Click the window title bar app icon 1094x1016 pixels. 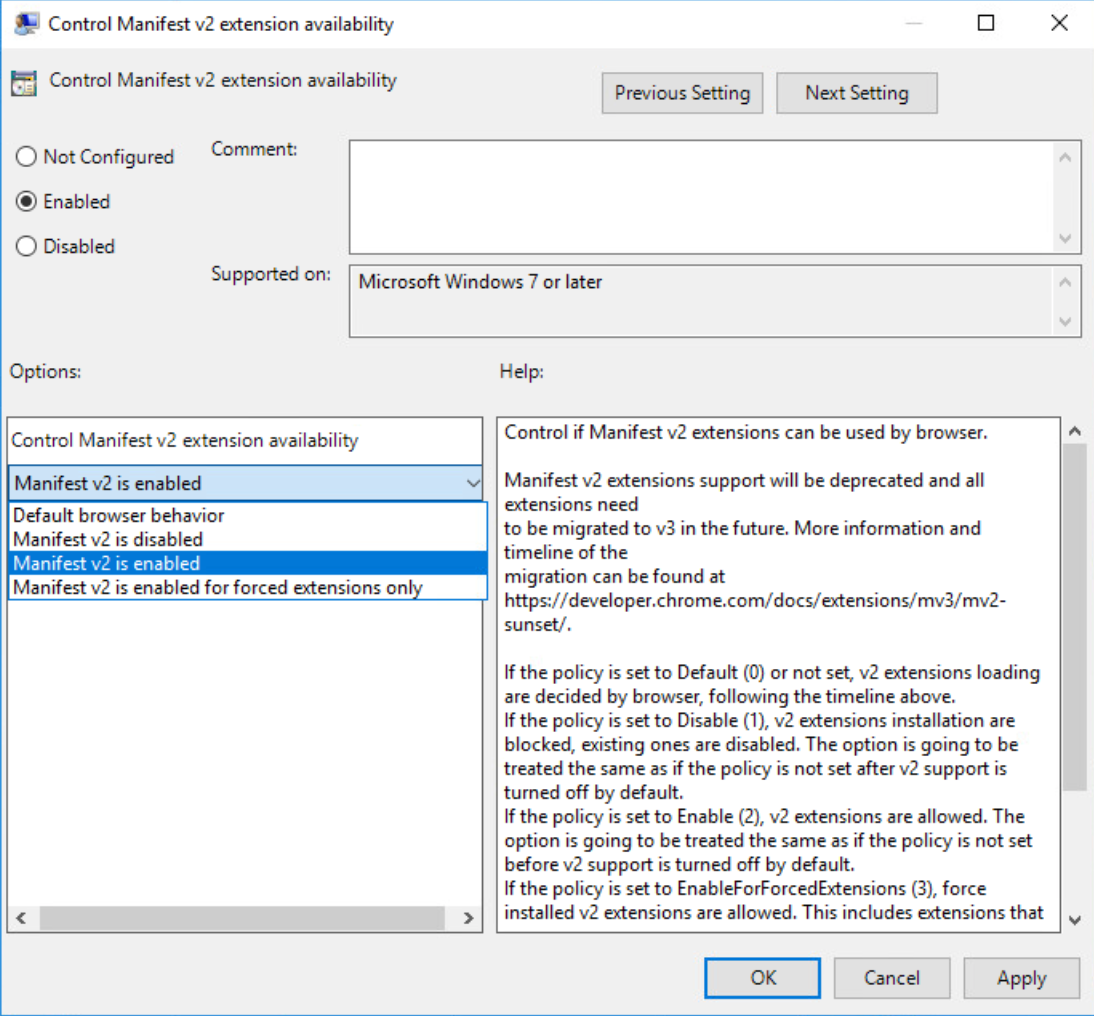tap(26, 24)
